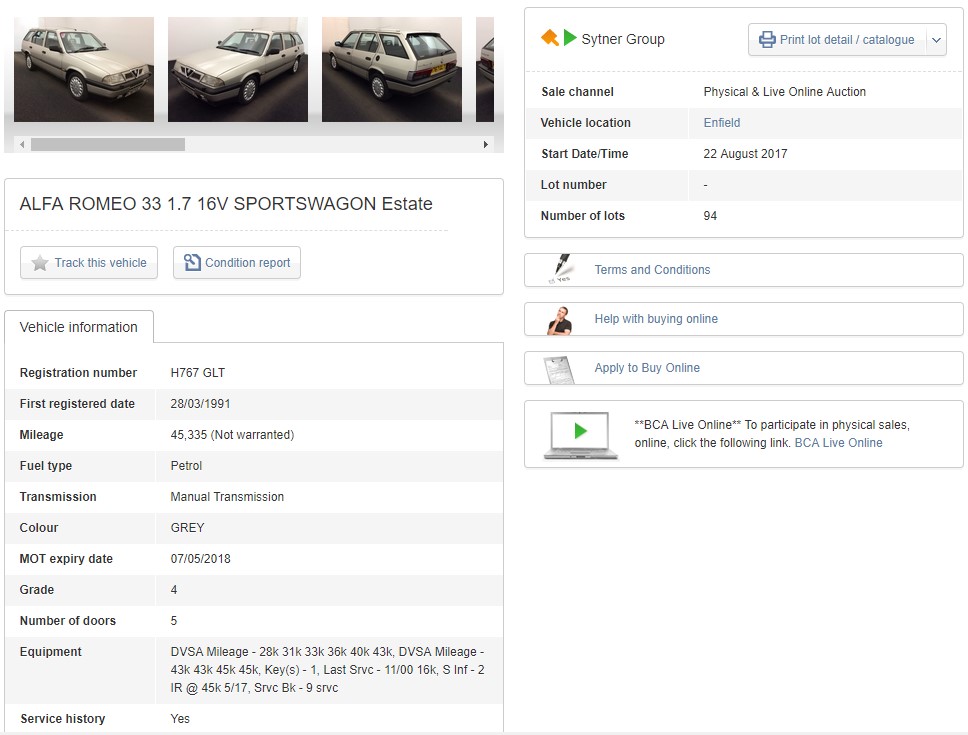Click the star icon on Track this vehicle
This screenshot has width=968, height=735.
pos(40,263)
